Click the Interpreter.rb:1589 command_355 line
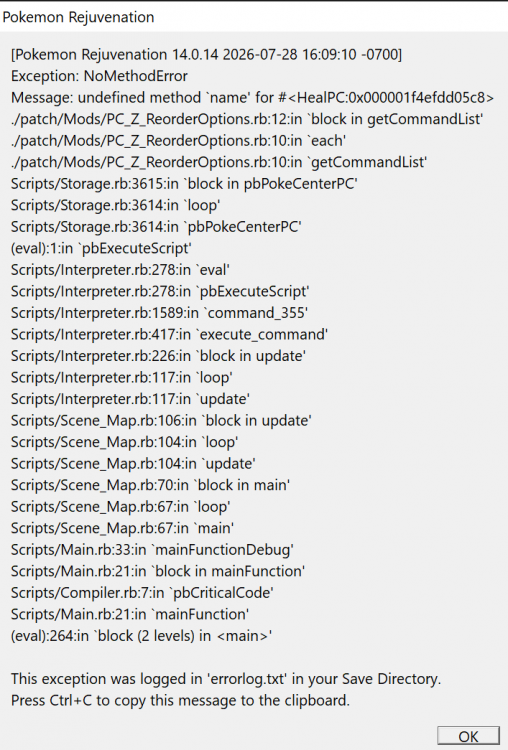Viewport: 508px width, 750px height. [159, 313]
